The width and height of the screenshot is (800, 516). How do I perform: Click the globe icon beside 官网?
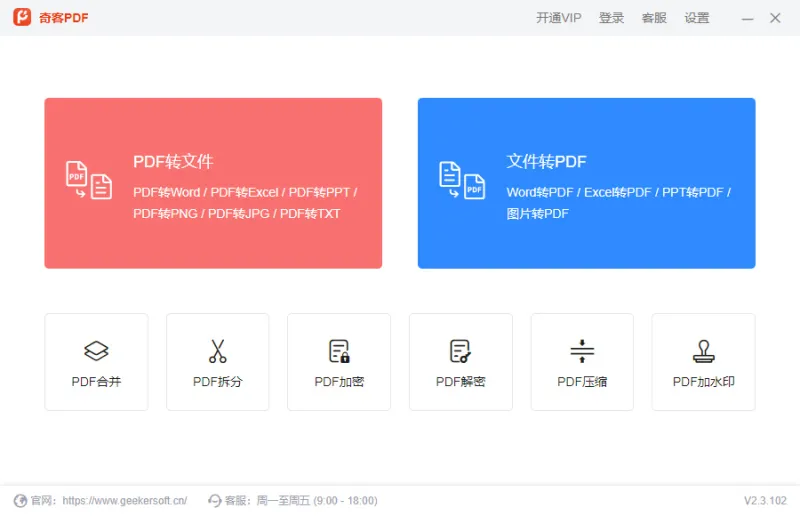(20, 501)
